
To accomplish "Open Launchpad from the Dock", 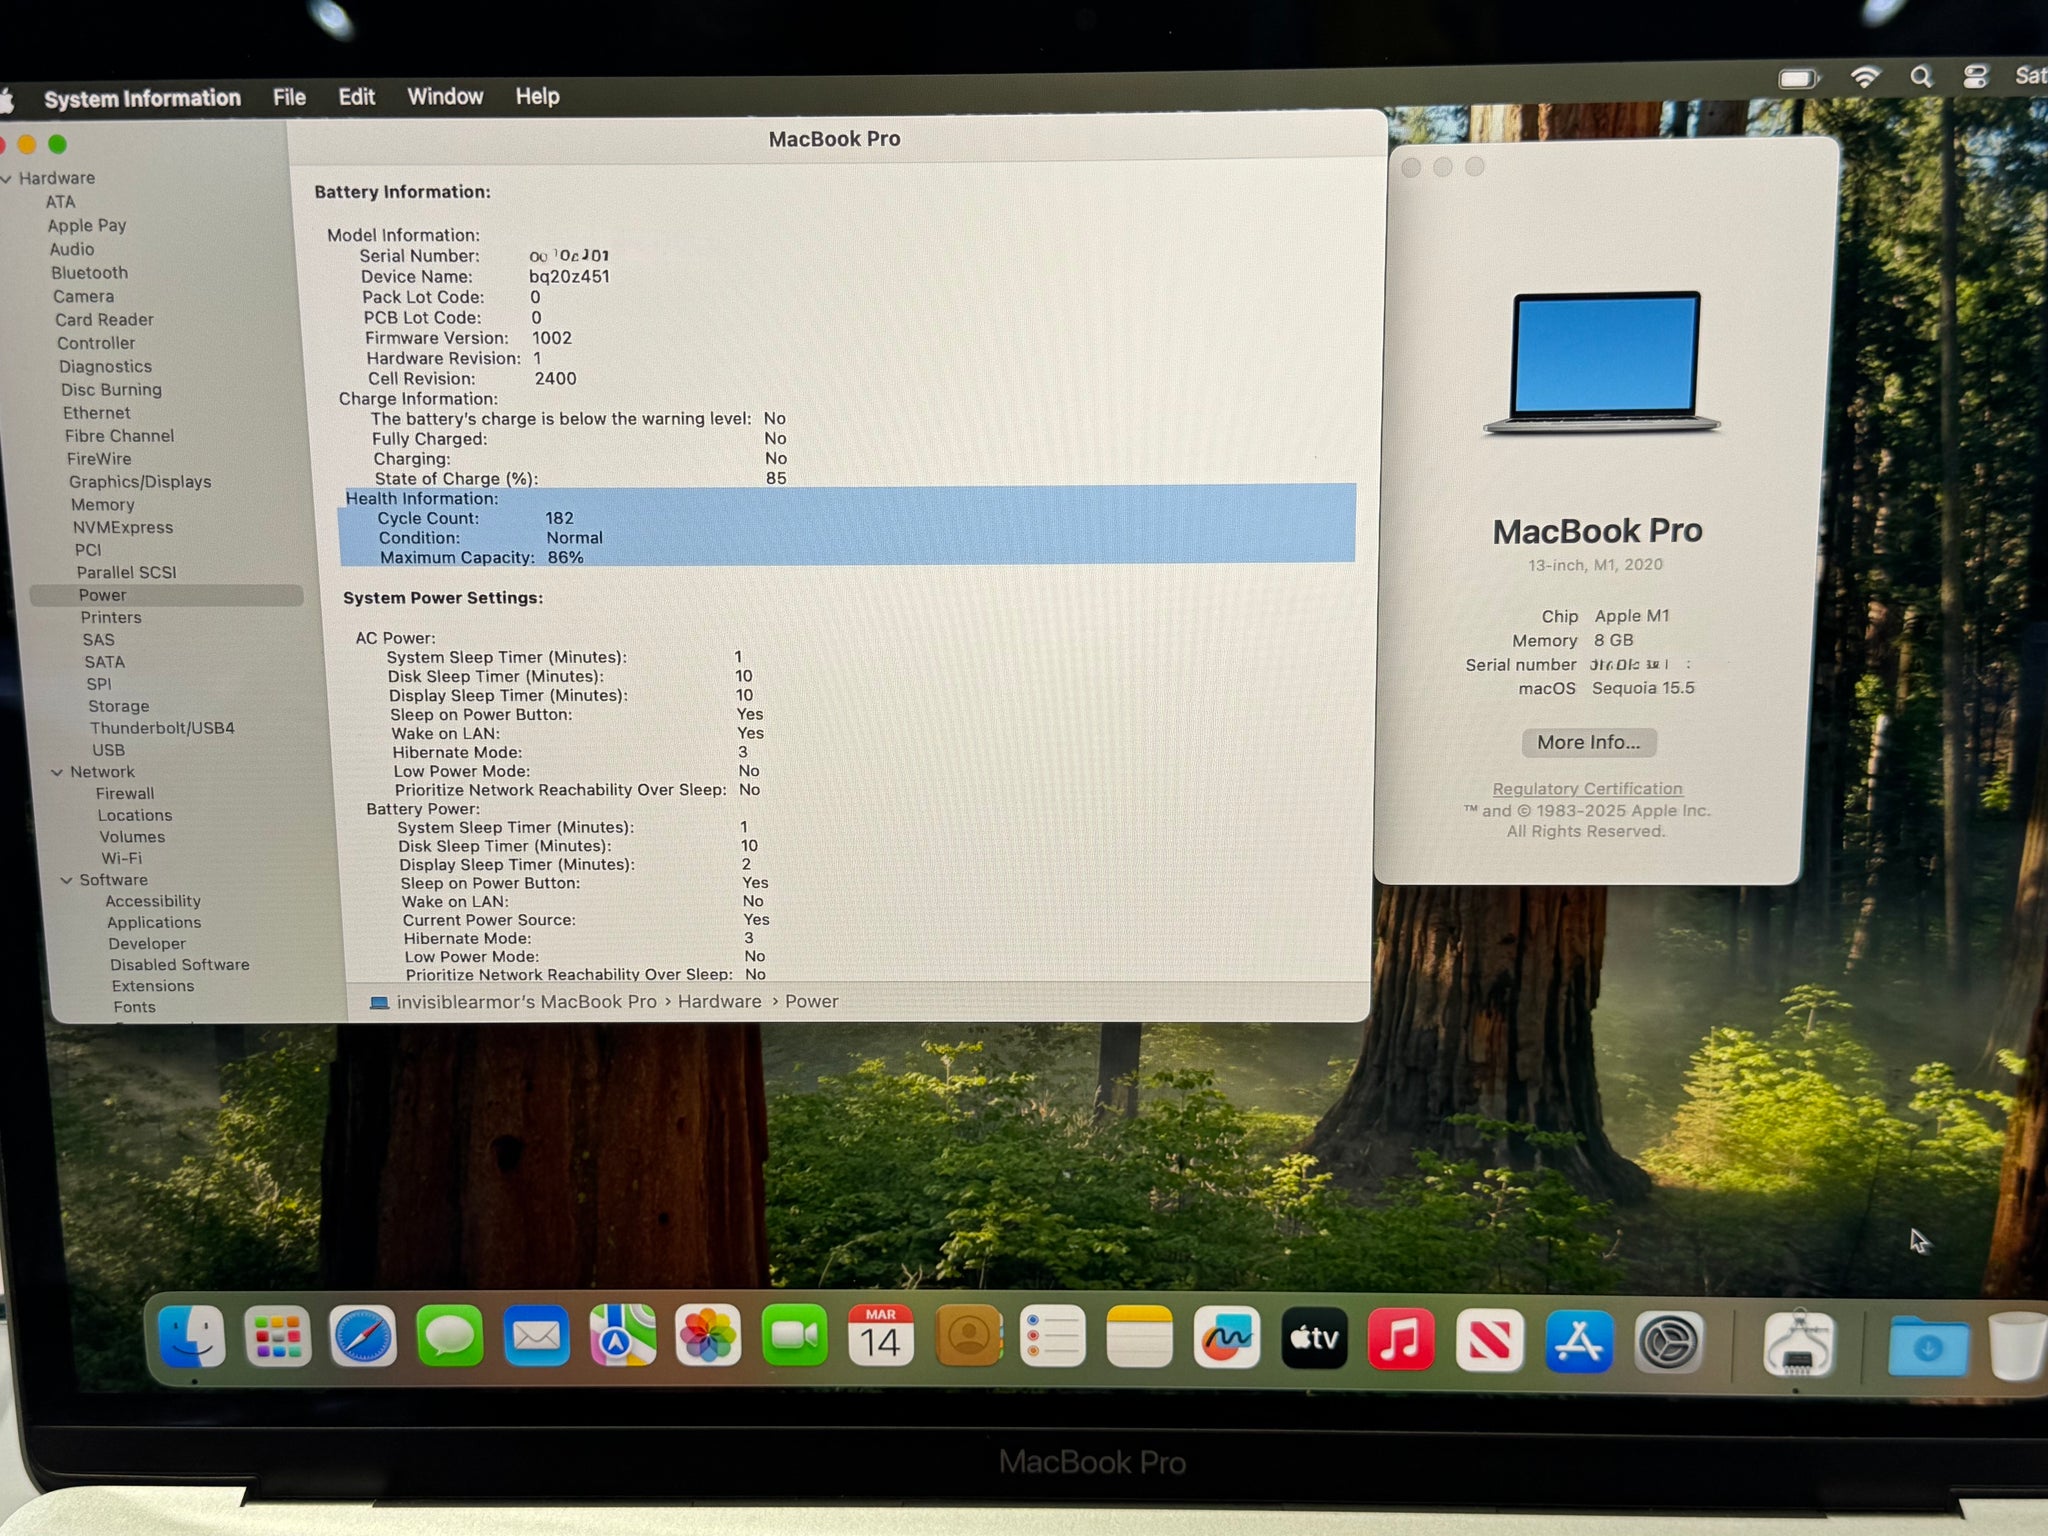I will tap(278, 1338).
